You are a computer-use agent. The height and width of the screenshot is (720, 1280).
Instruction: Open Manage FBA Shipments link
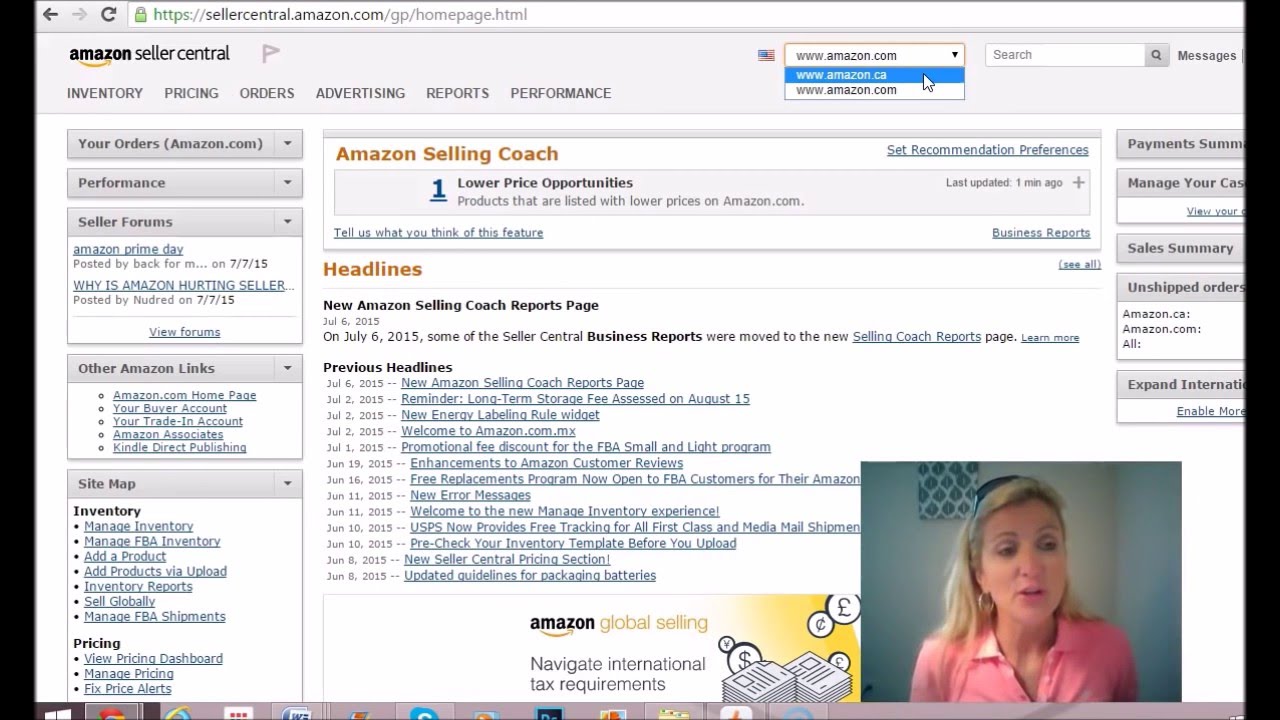155,616
